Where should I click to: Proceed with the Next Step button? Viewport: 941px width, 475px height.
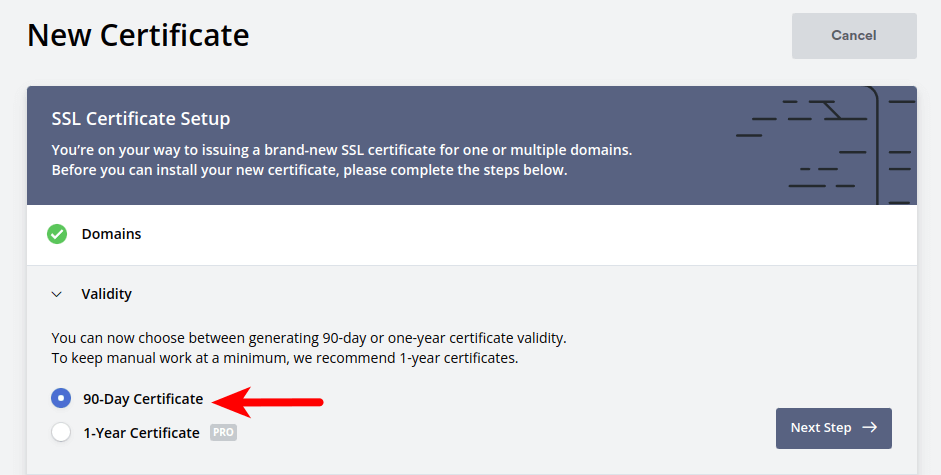(x=833, y=428)
